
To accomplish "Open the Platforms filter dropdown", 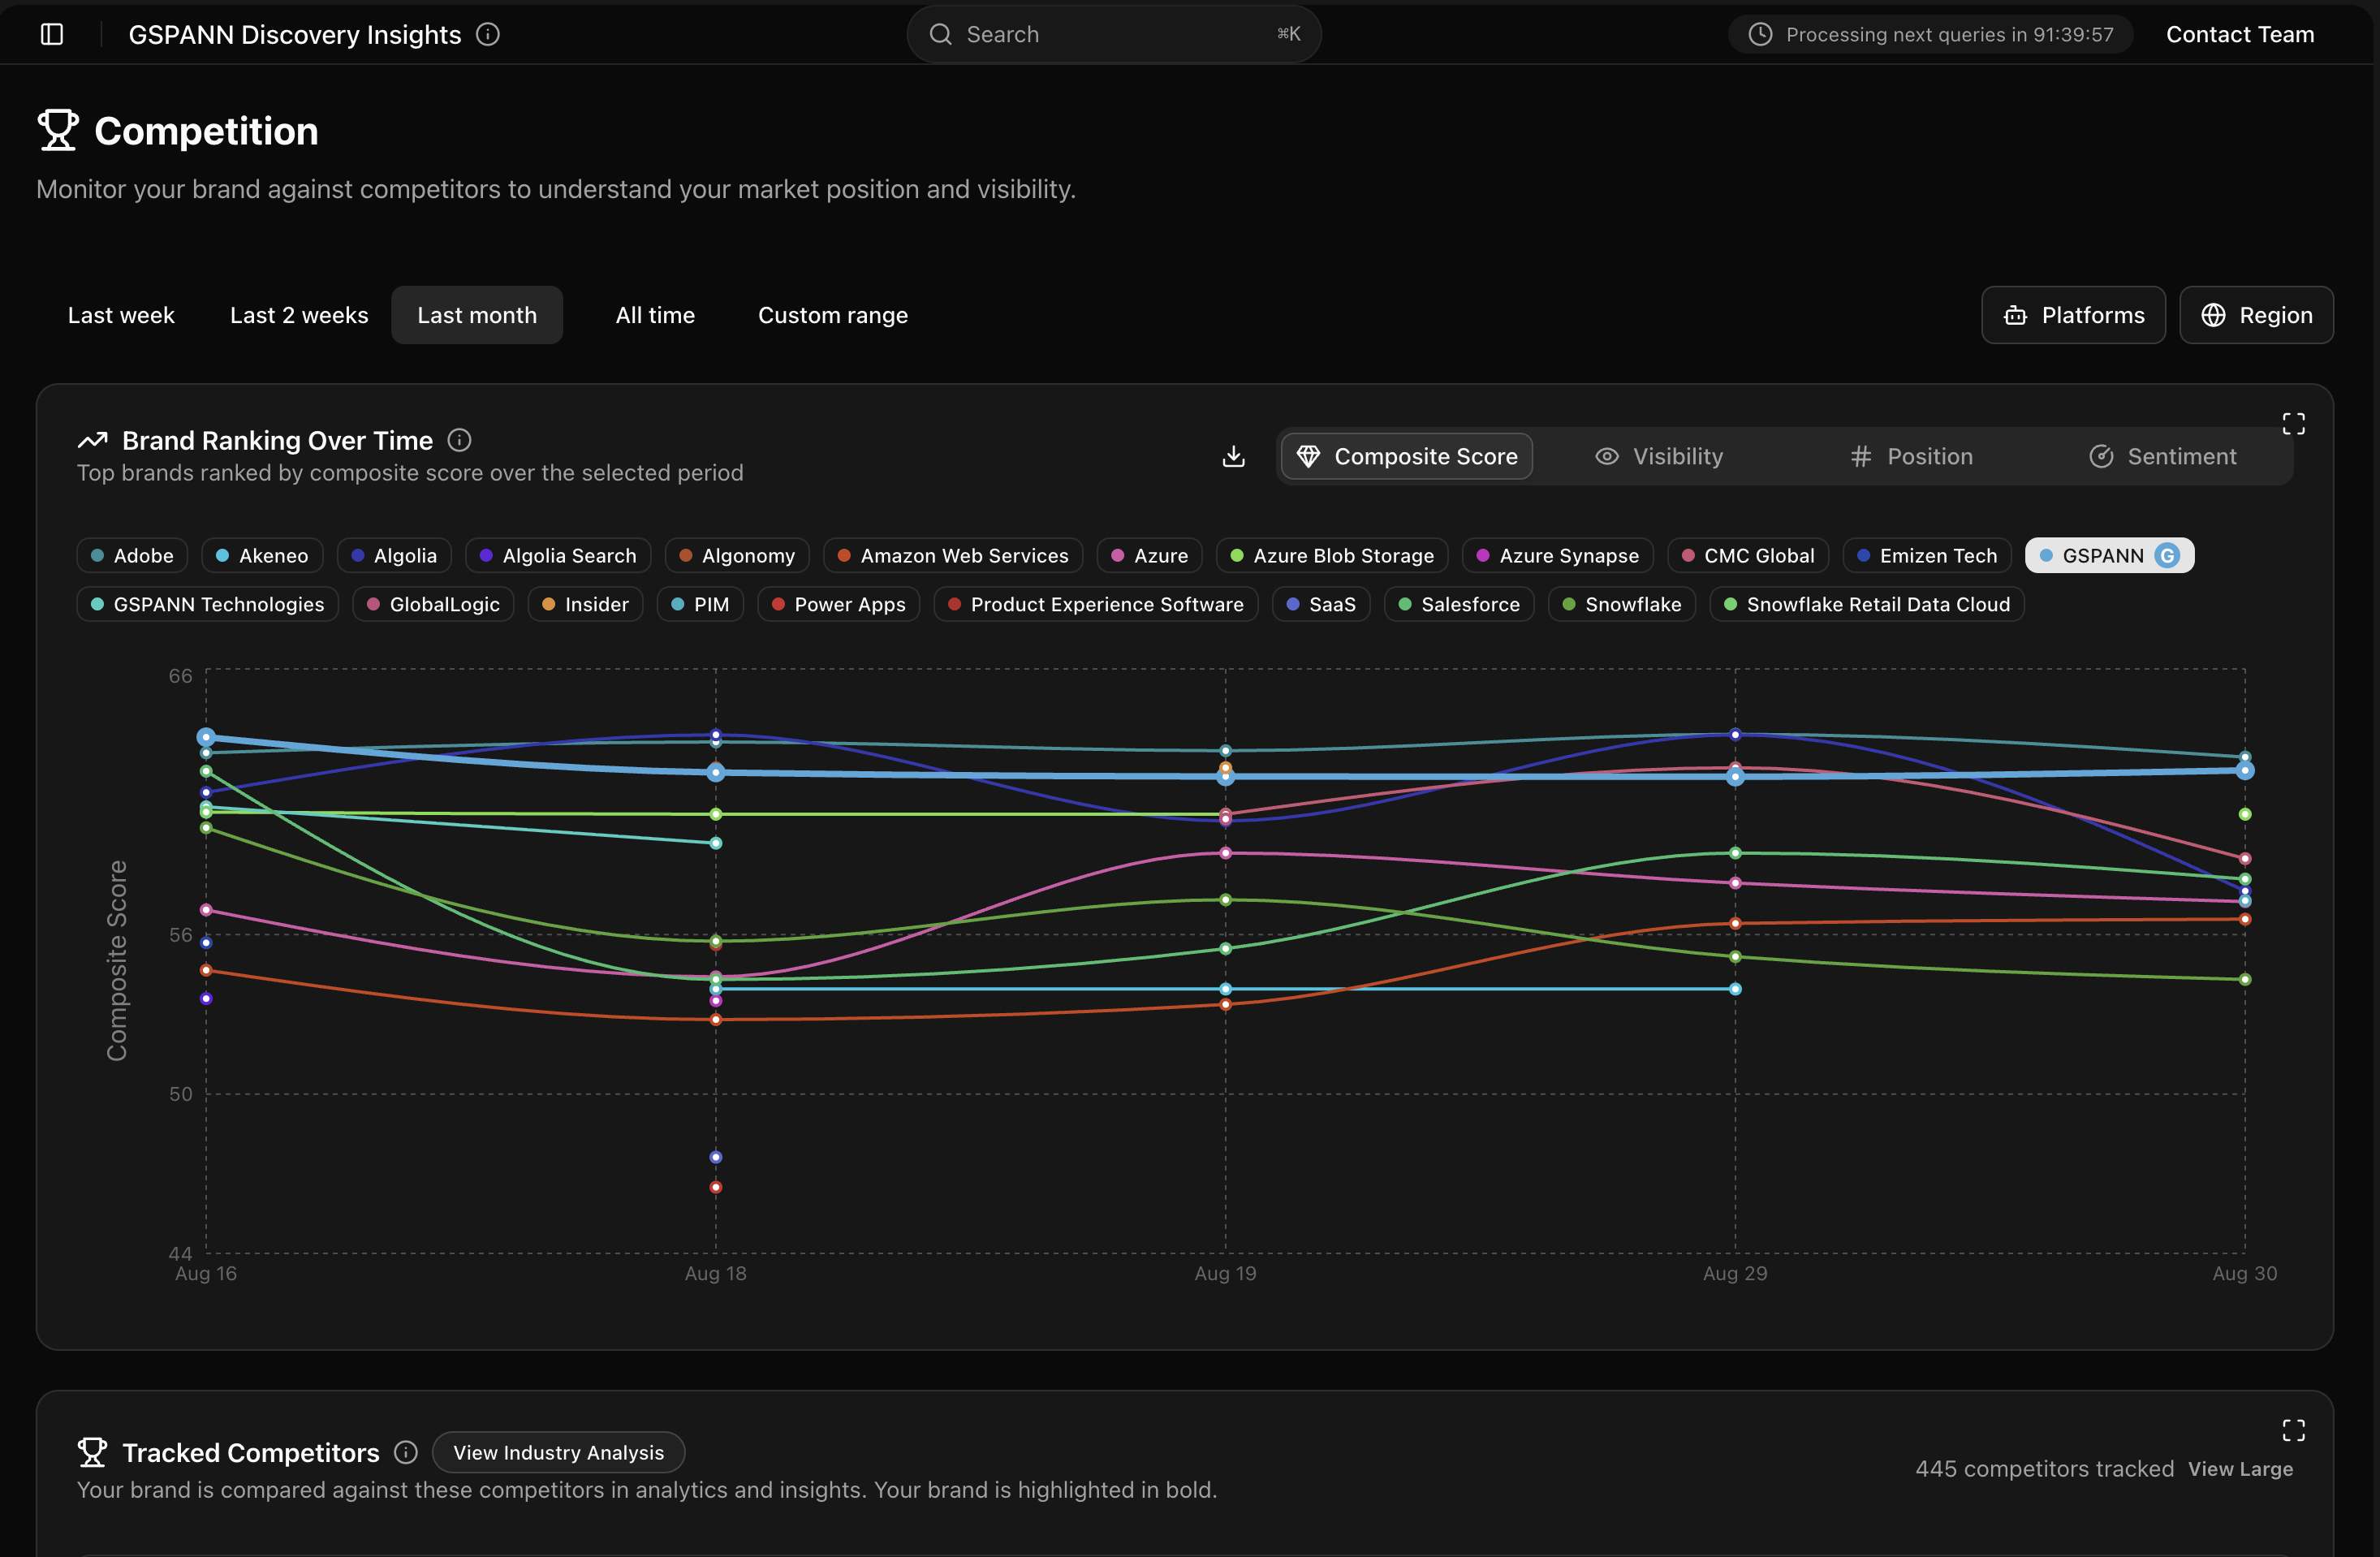I will pos(2073,315).
